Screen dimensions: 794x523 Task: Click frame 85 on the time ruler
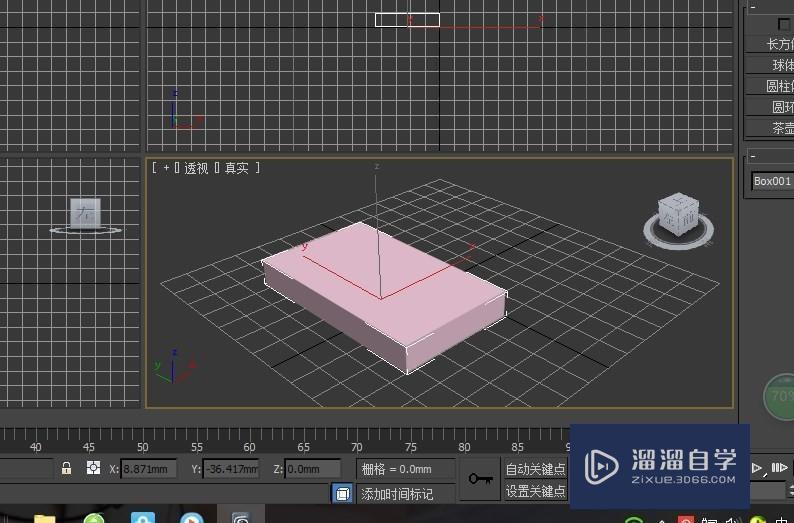click(x=518, y=447)
